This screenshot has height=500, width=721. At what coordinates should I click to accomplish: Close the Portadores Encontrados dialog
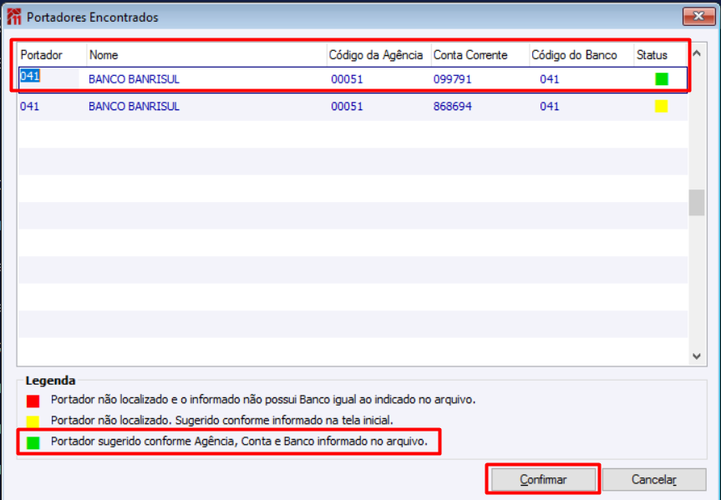click(x=698, y=17)
